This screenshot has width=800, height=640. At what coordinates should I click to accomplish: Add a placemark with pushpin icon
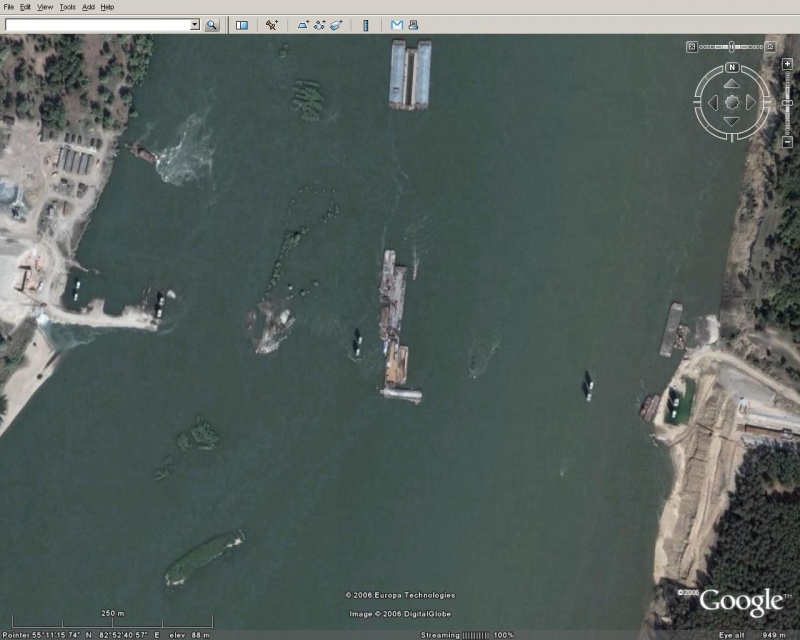point(272,25)
